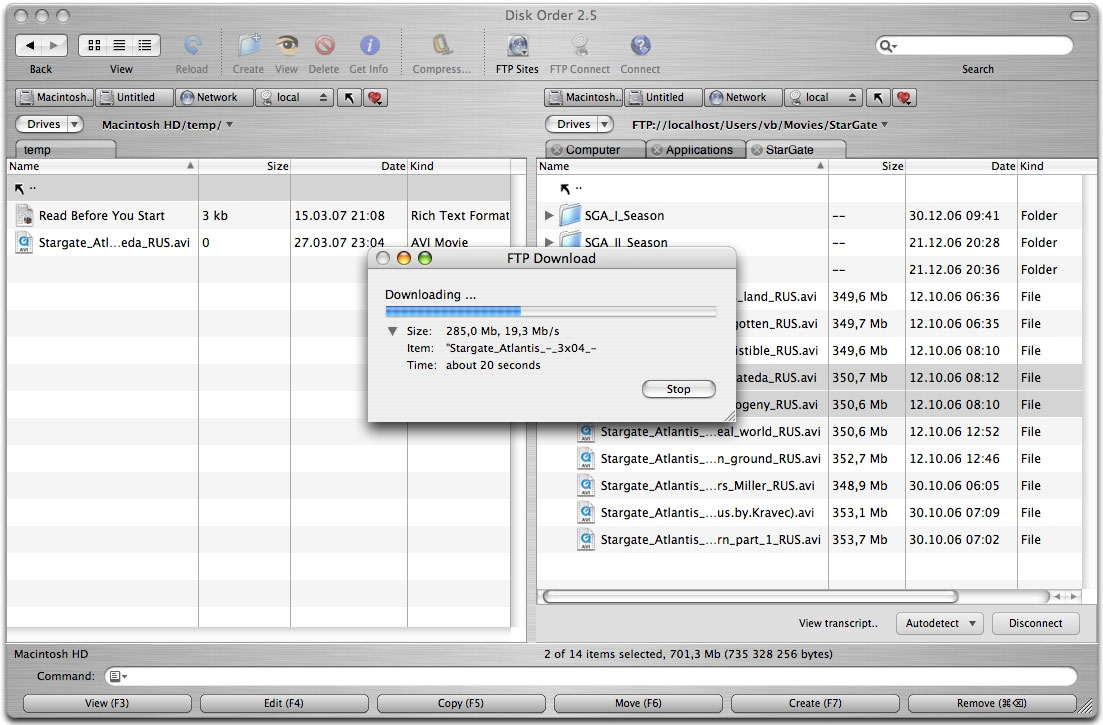The width and height of the screenshot is (1103, 725).
Task: Open Macintosh HD/temp/ path dropdown
Action: tap(167, 125)
